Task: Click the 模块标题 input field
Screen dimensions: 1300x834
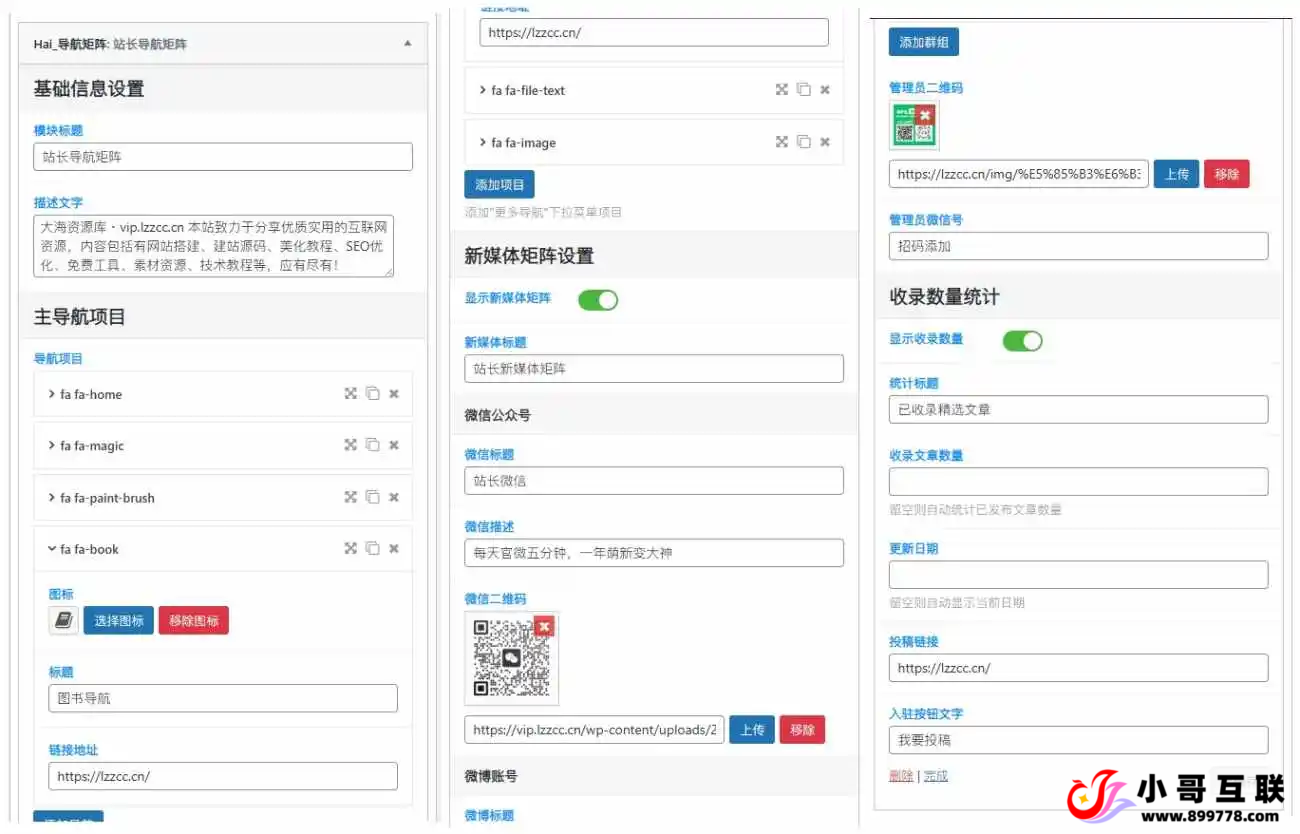Action: coord(223,157)
